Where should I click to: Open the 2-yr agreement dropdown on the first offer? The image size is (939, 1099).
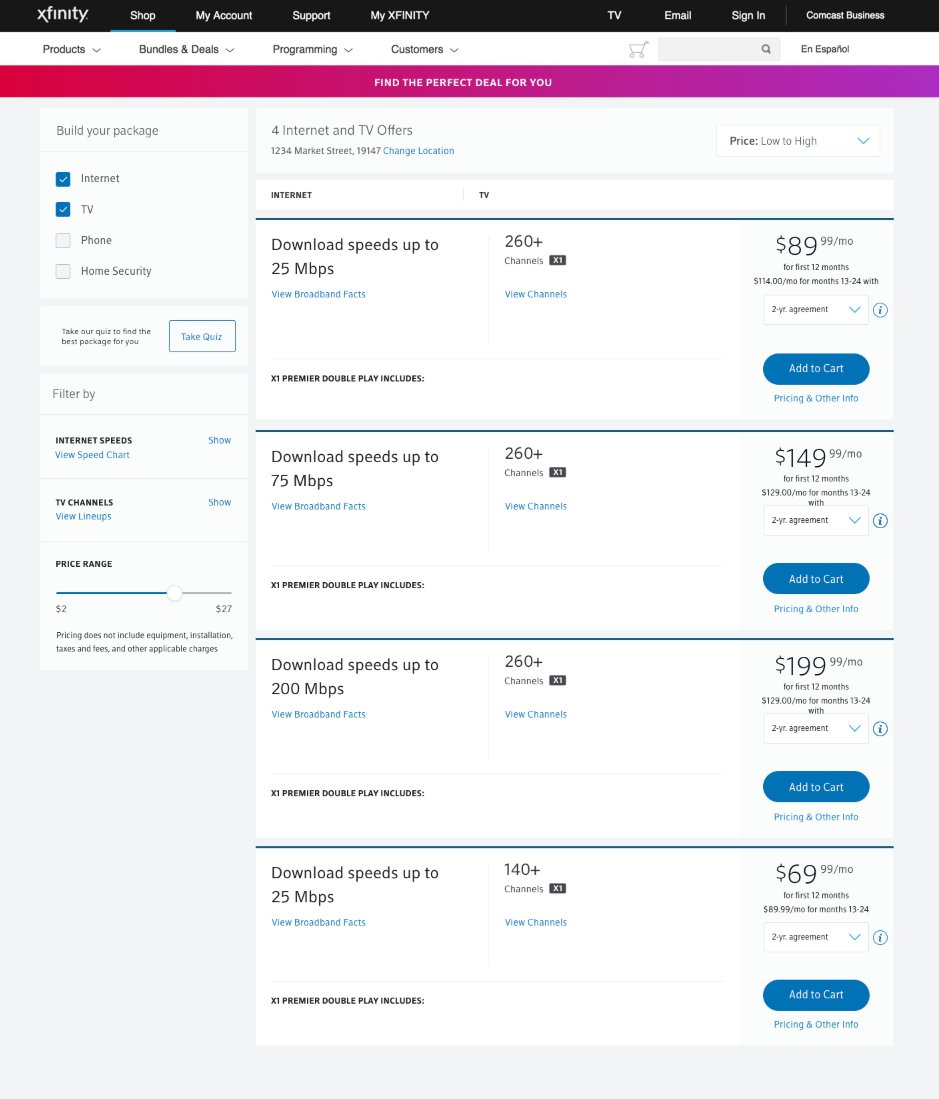[x=815, y=310]
